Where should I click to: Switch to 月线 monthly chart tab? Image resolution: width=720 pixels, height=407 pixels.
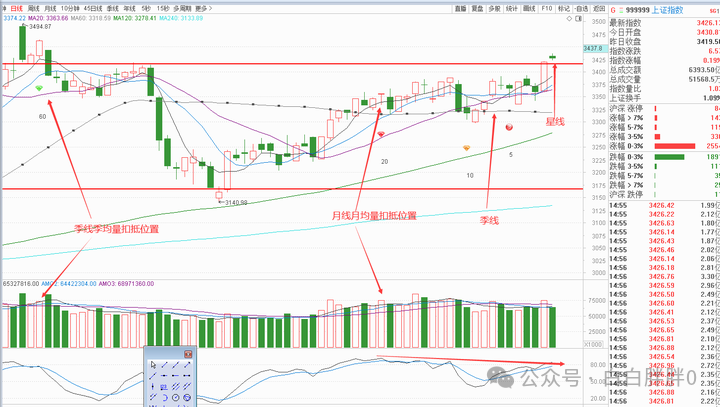pos(50,9)
